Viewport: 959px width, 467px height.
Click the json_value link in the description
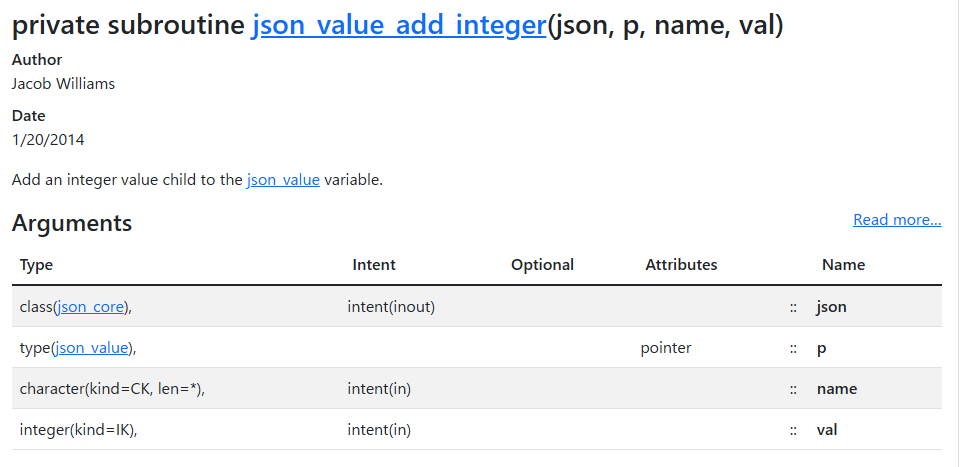click(283, 180)
